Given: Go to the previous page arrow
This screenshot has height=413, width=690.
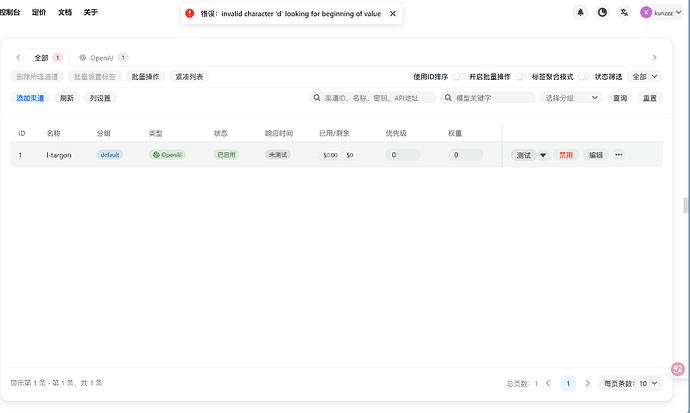Looking at the screenshot, I should (548, 383).
